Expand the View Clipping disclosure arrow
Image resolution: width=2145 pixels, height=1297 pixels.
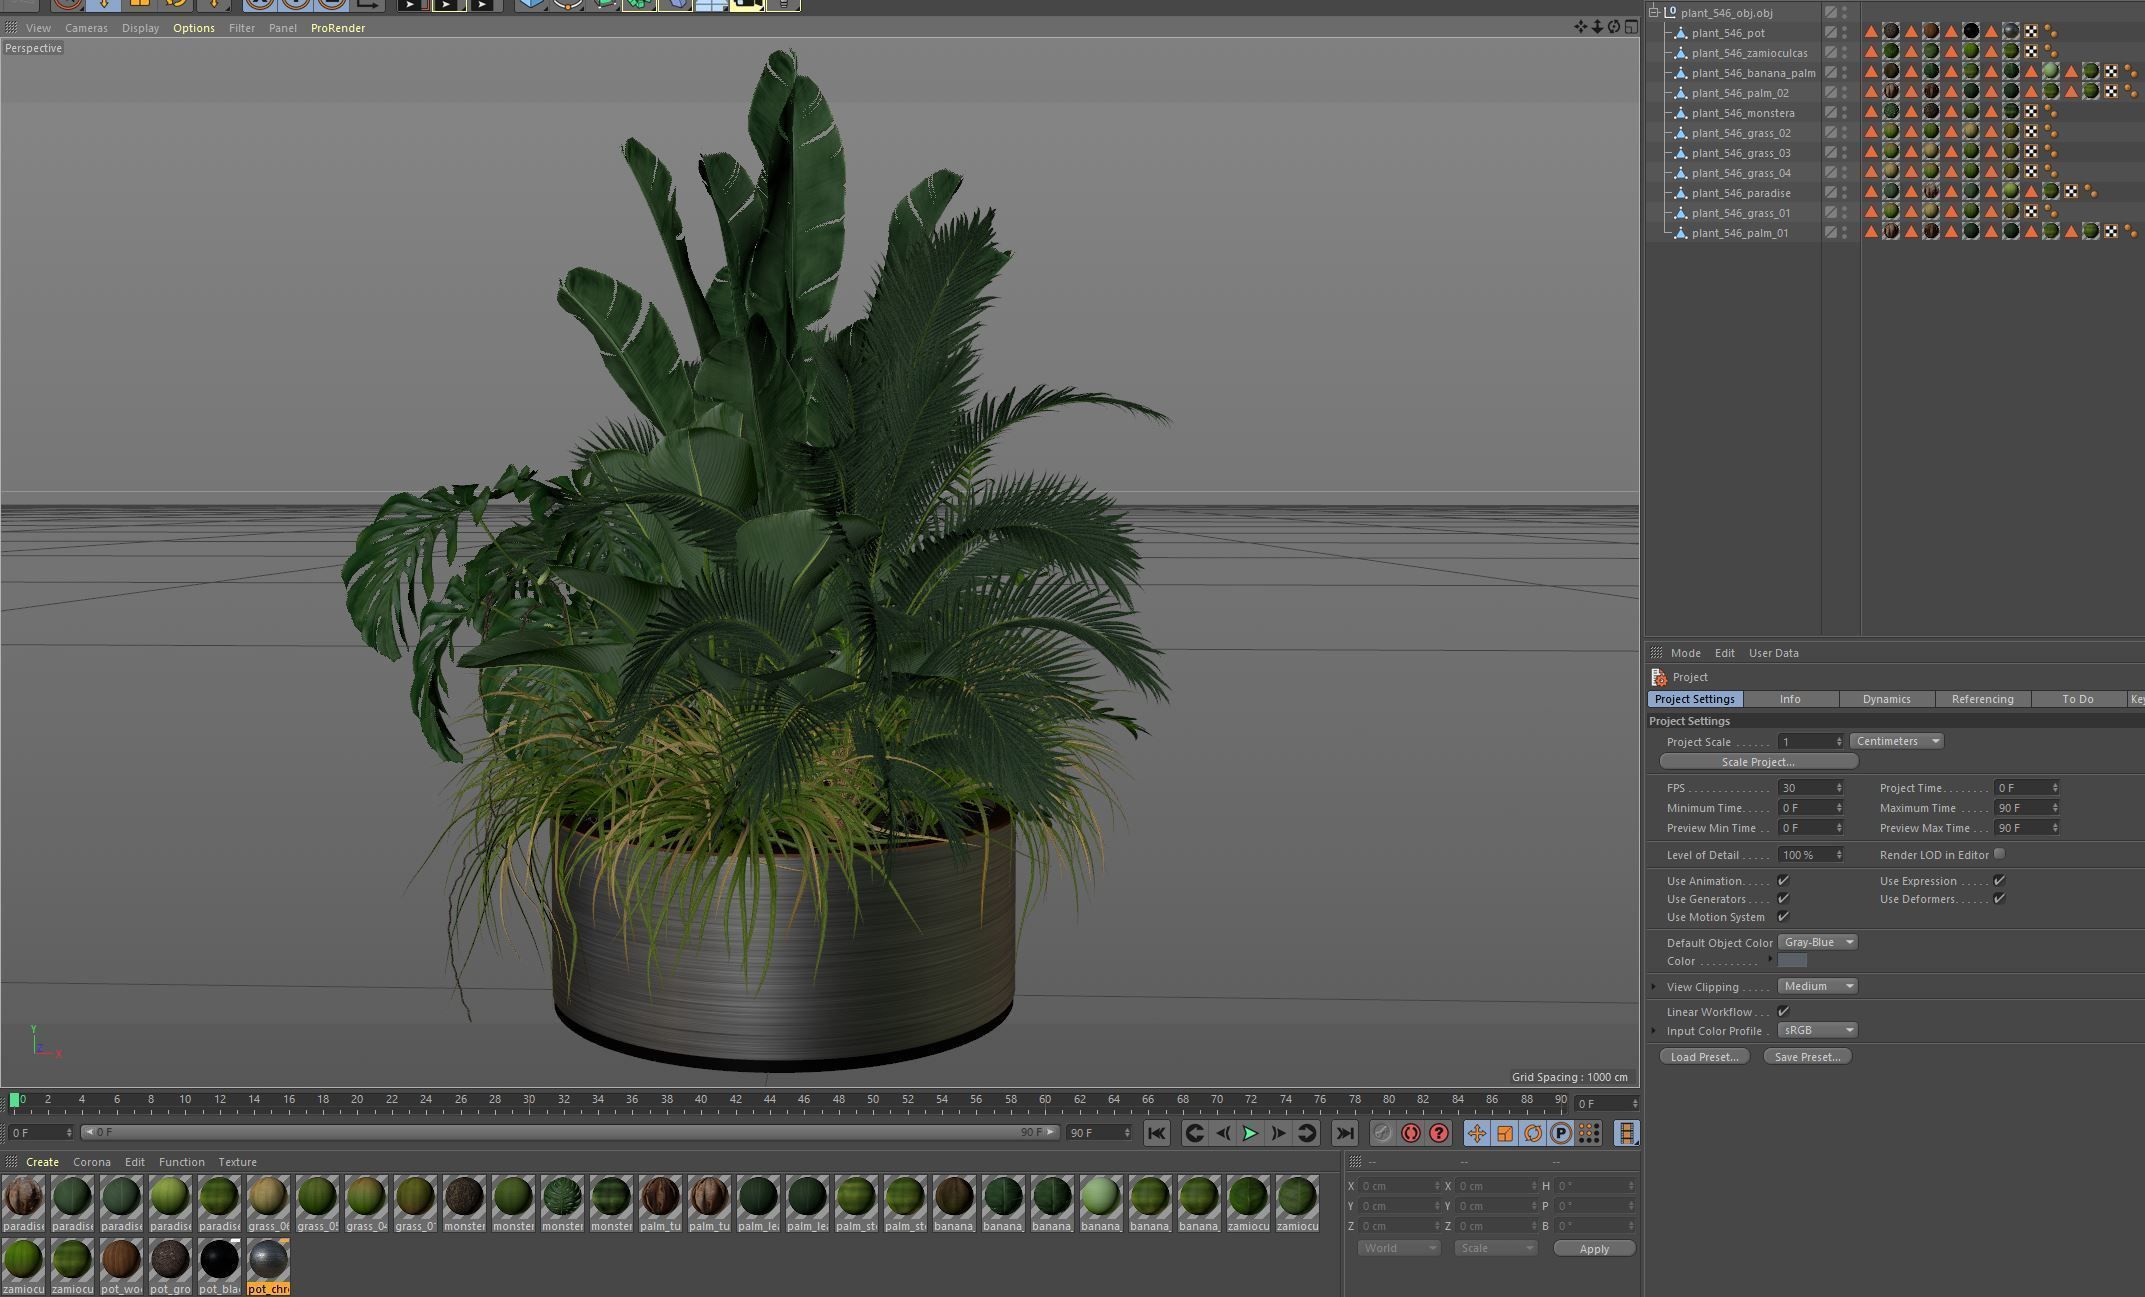click(x=1654, y=986)
